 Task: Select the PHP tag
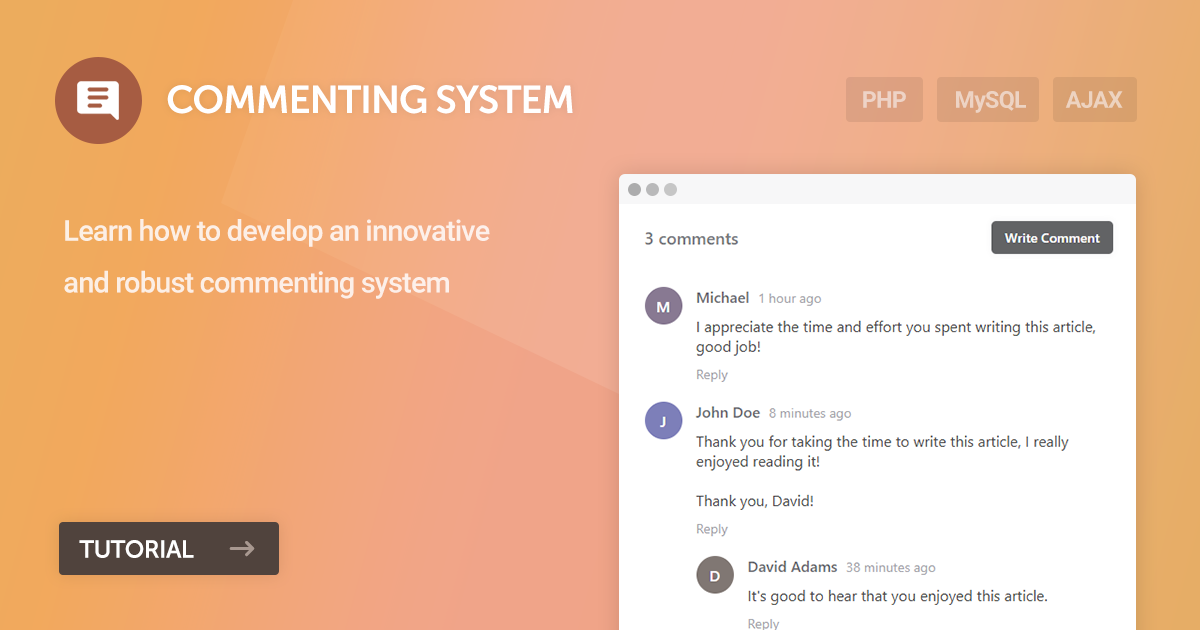click(x=884, y=100)
